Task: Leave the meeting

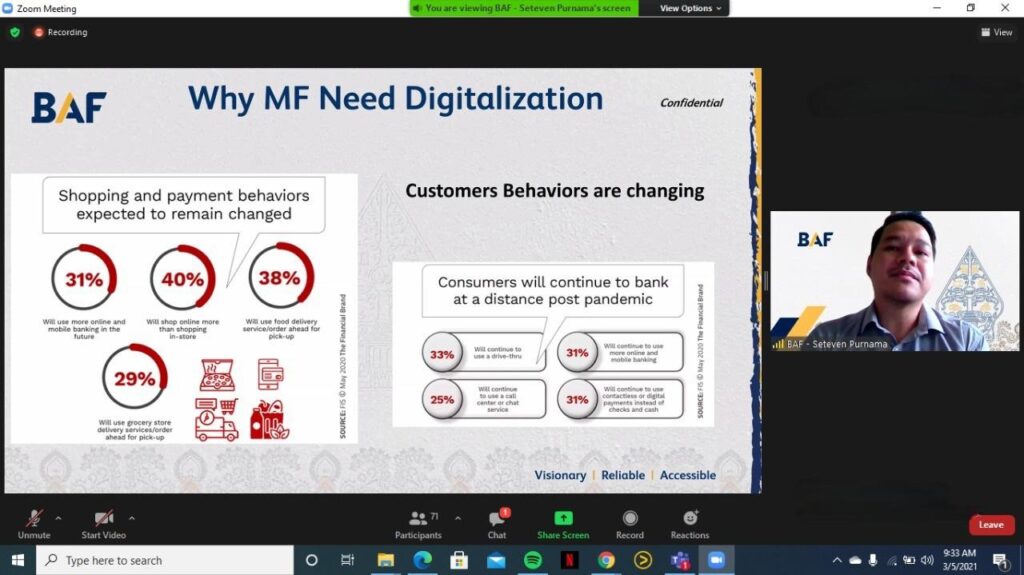Action: point(991,525)
